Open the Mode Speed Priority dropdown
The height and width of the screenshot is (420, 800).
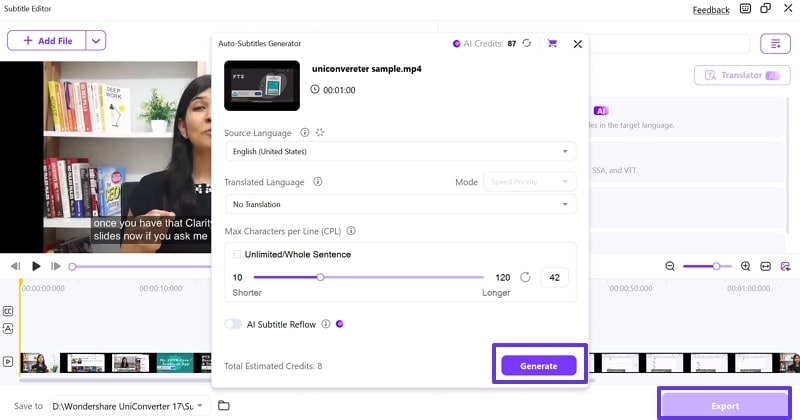click(x=530, y=182)
